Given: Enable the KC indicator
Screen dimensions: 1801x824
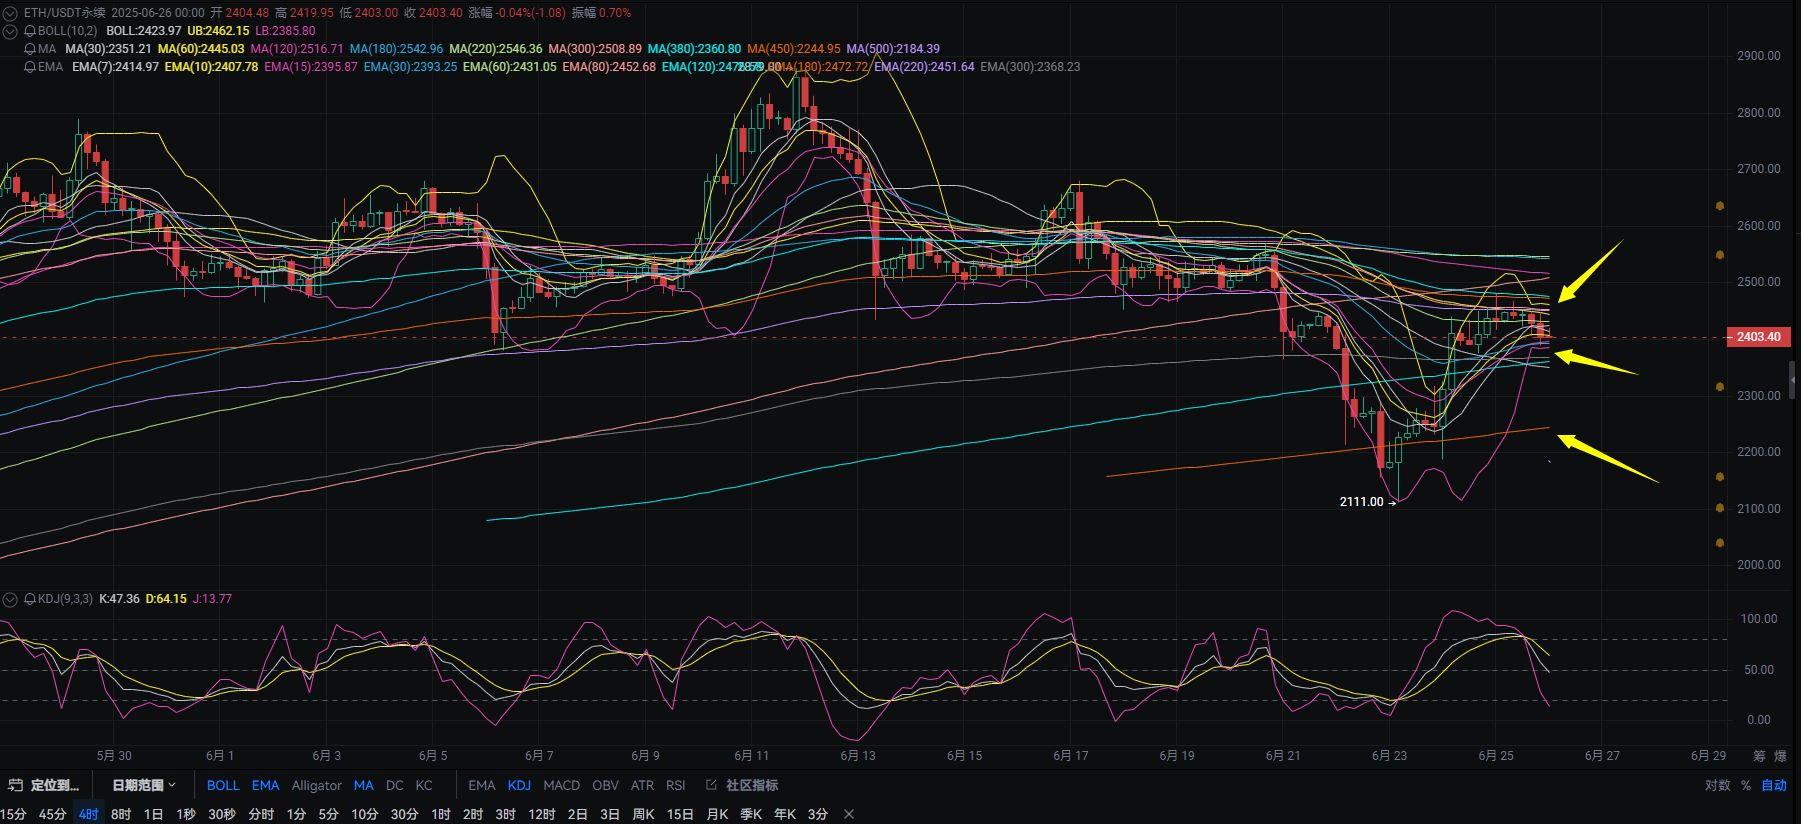Looking at the screenshot, I should click(x=424, y=785).
